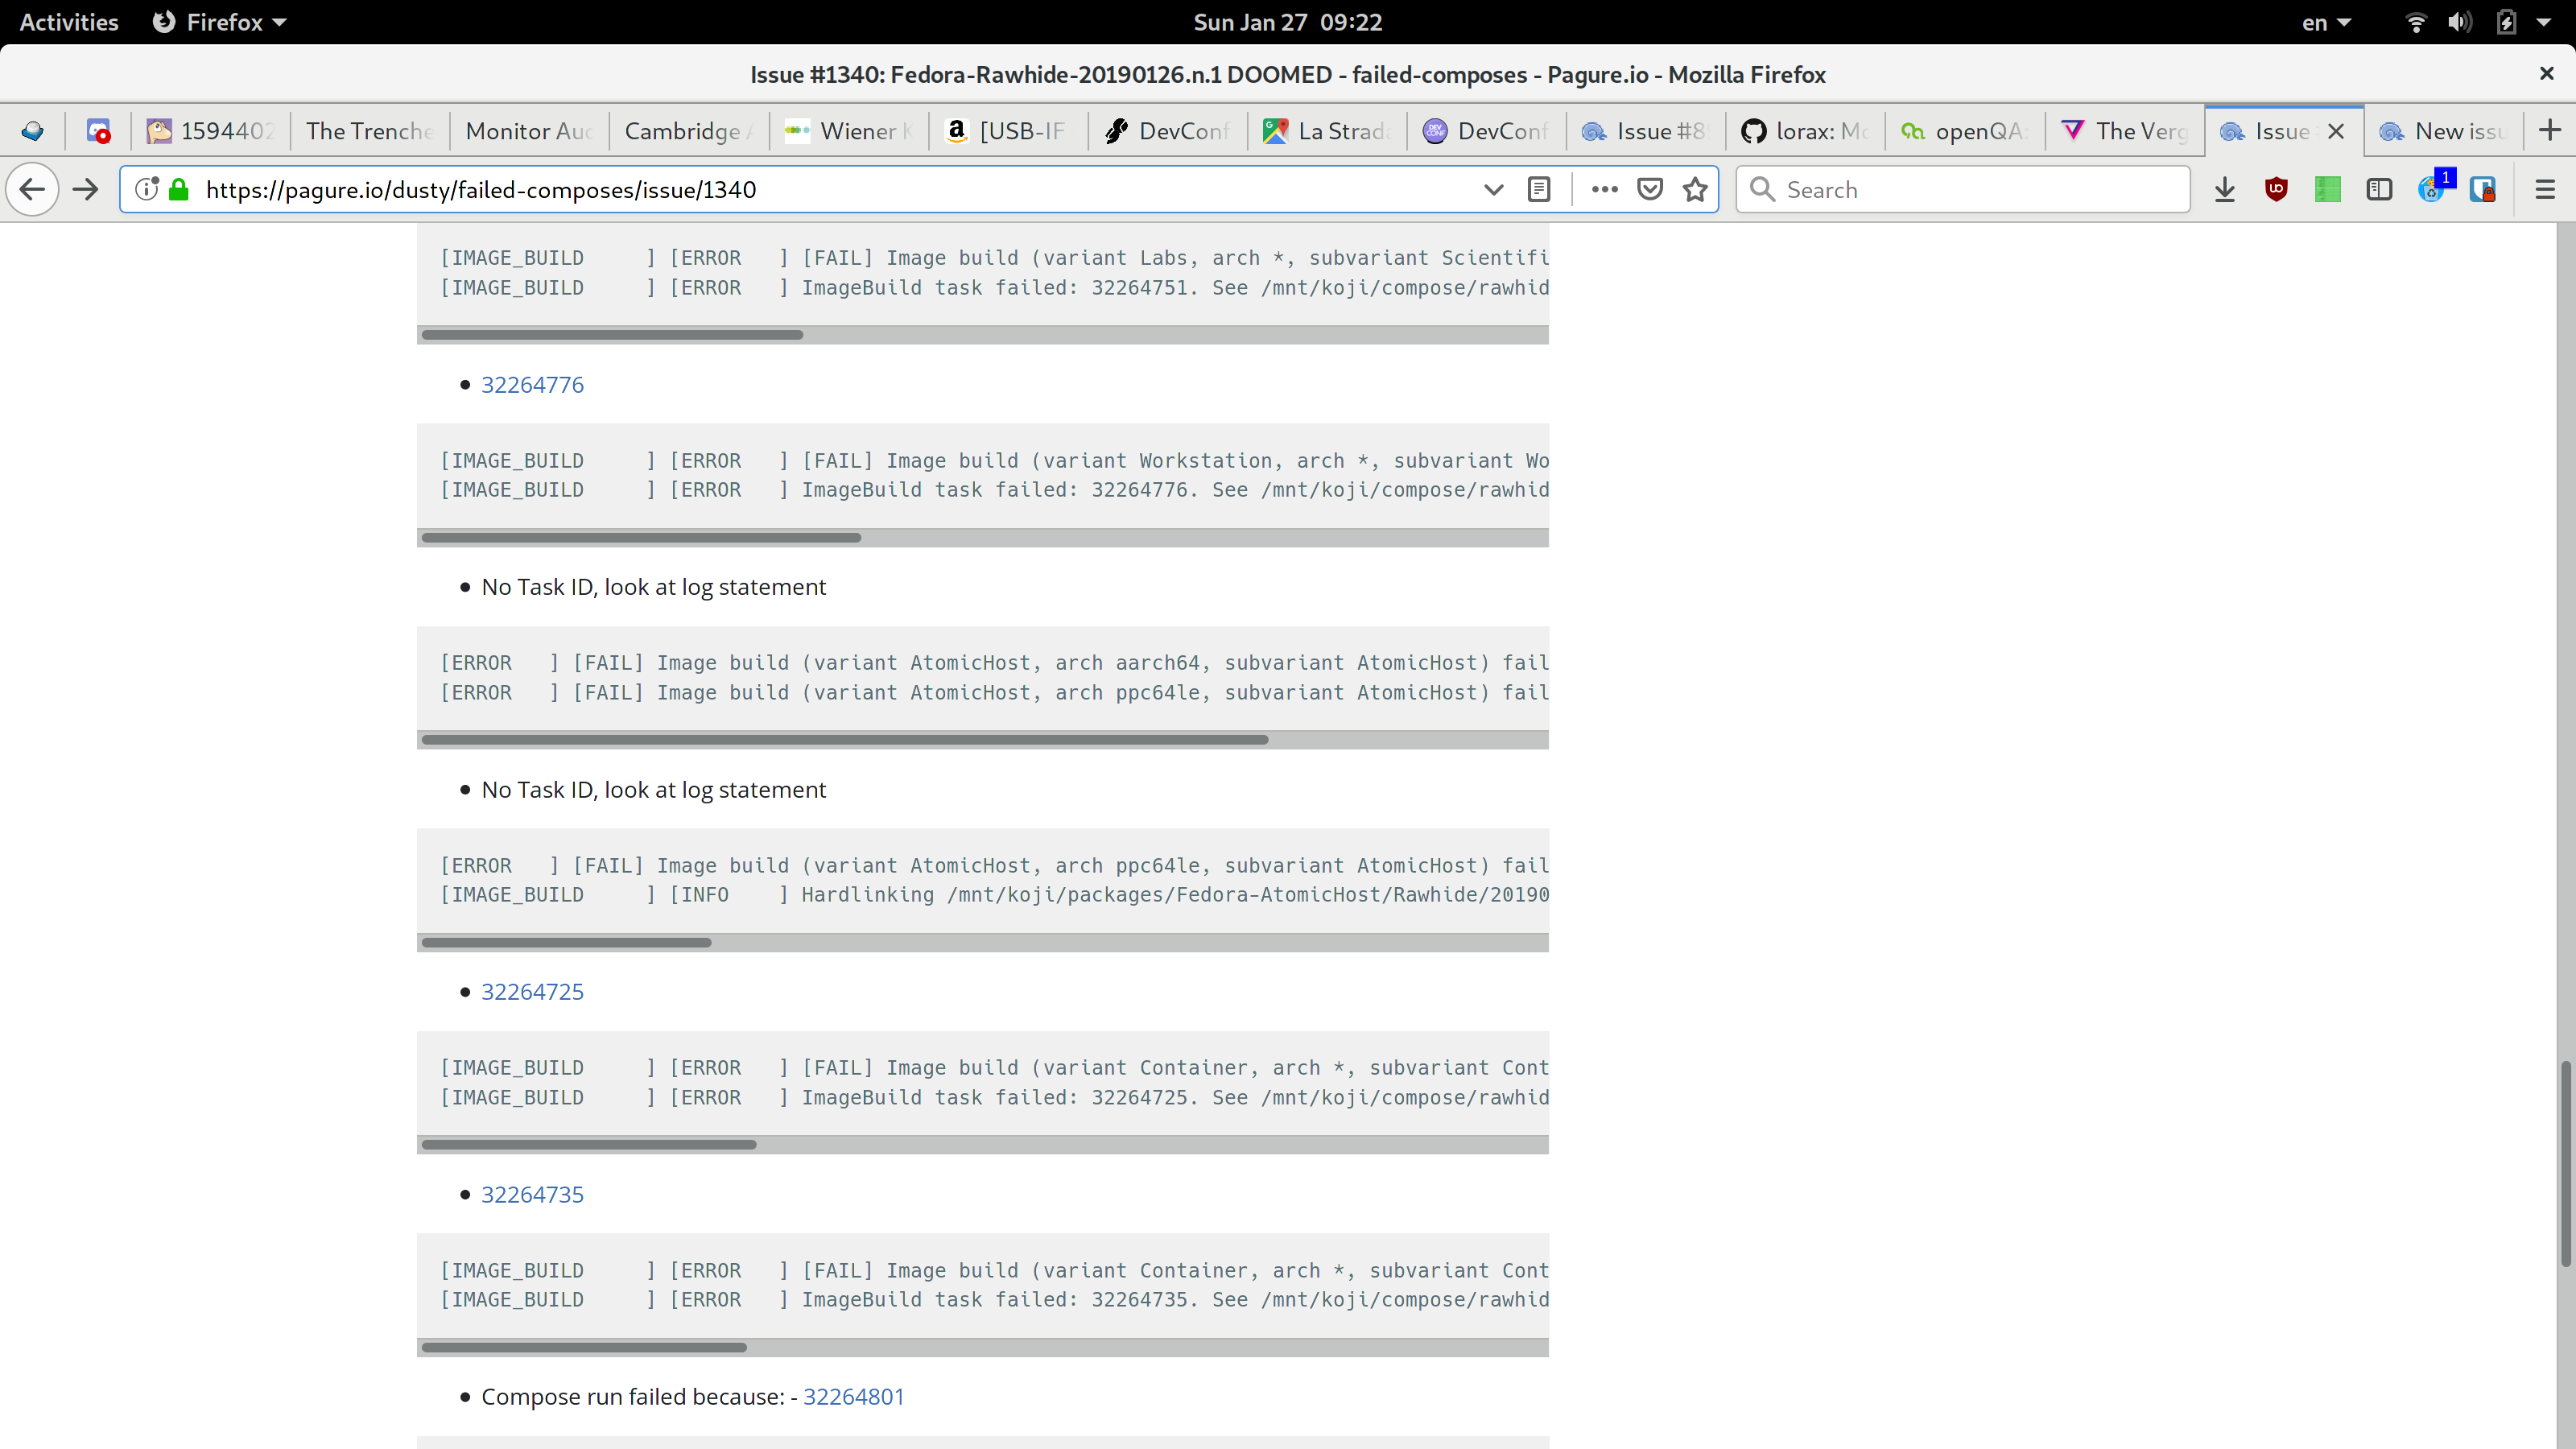
Task: Select the first pinned tab with the bird icon
Action: point(33,131)
